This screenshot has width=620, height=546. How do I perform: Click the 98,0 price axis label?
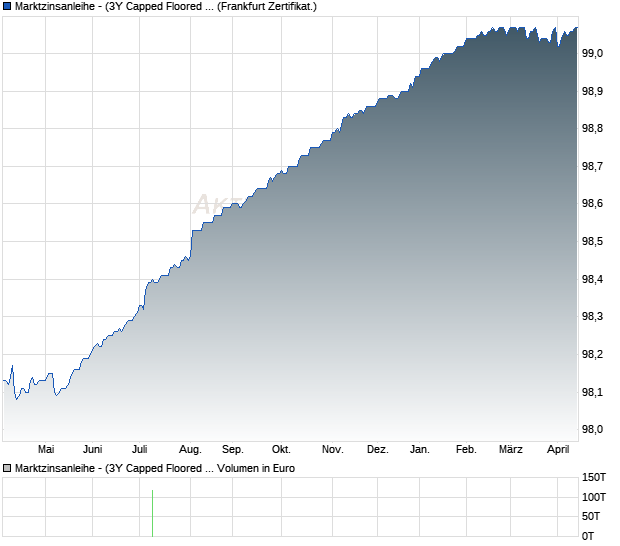[x=593, y=429]
